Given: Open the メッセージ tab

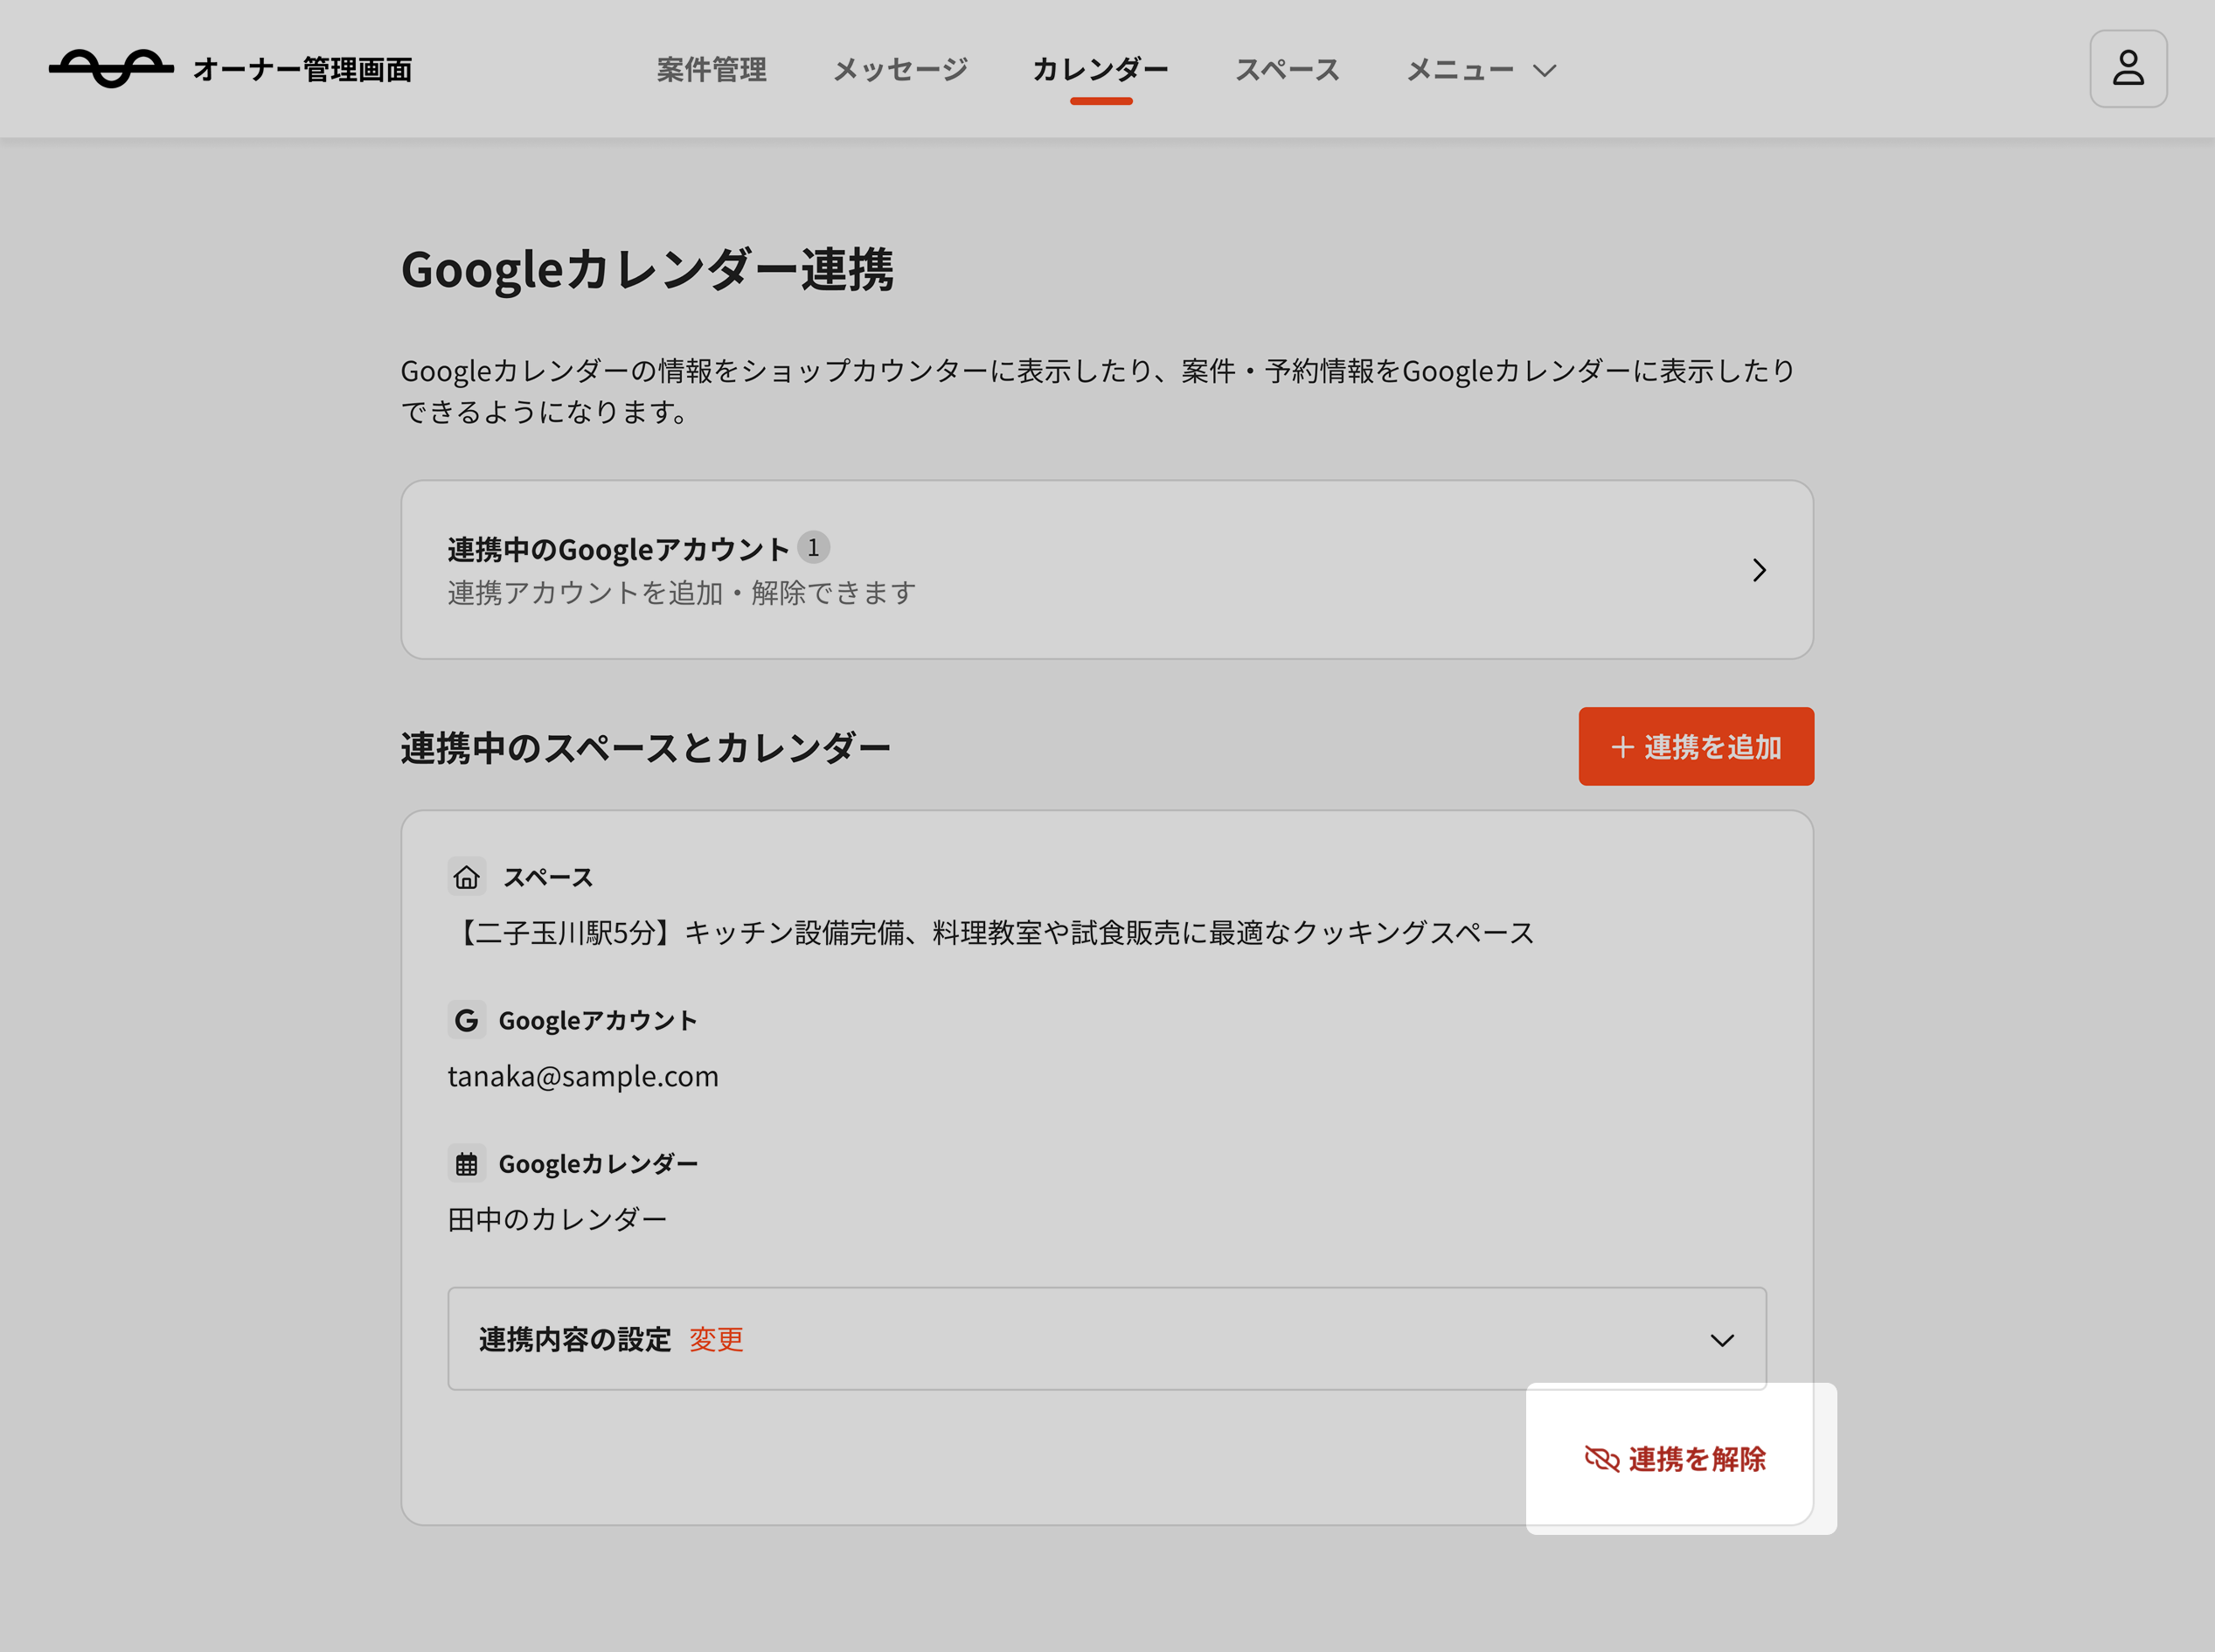Looking at the screenshot, I should (900, 69).
